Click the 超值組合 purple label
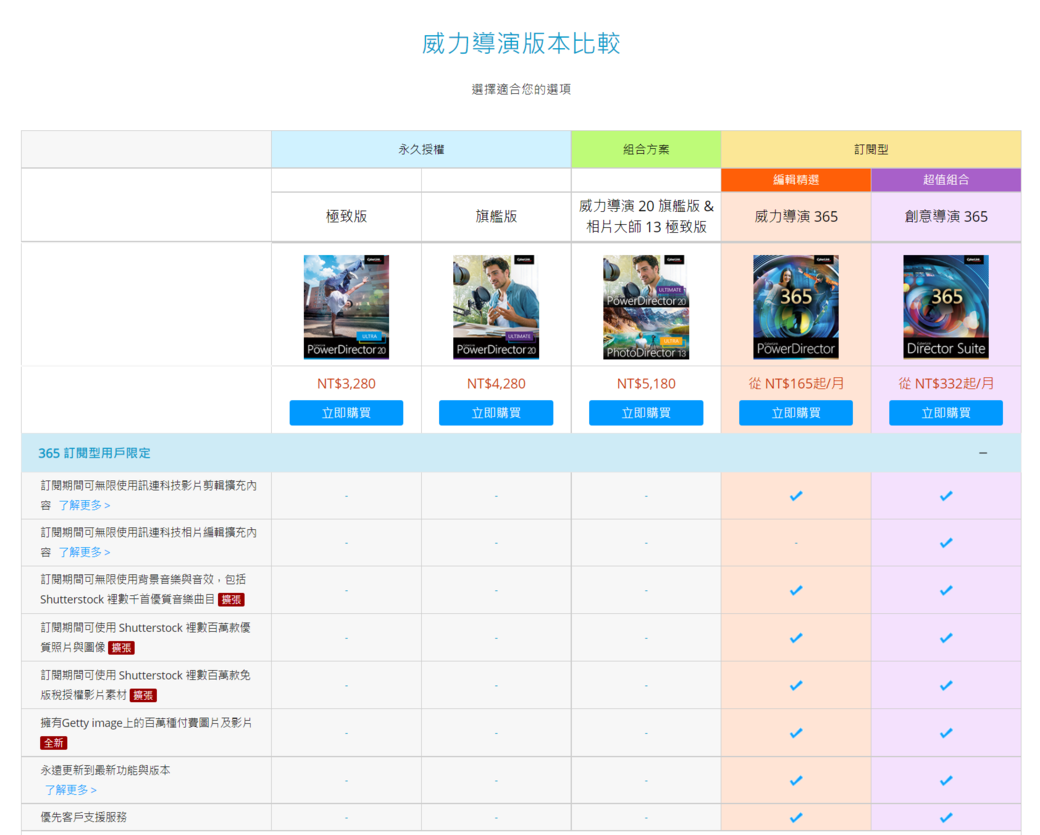Screen dimensions: 1040x835 click(946, 180)
